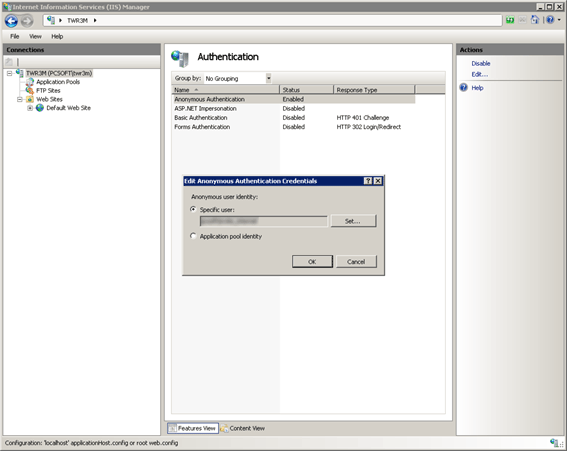
Task: Select Application Pools in tree
Action: [58, 82]
